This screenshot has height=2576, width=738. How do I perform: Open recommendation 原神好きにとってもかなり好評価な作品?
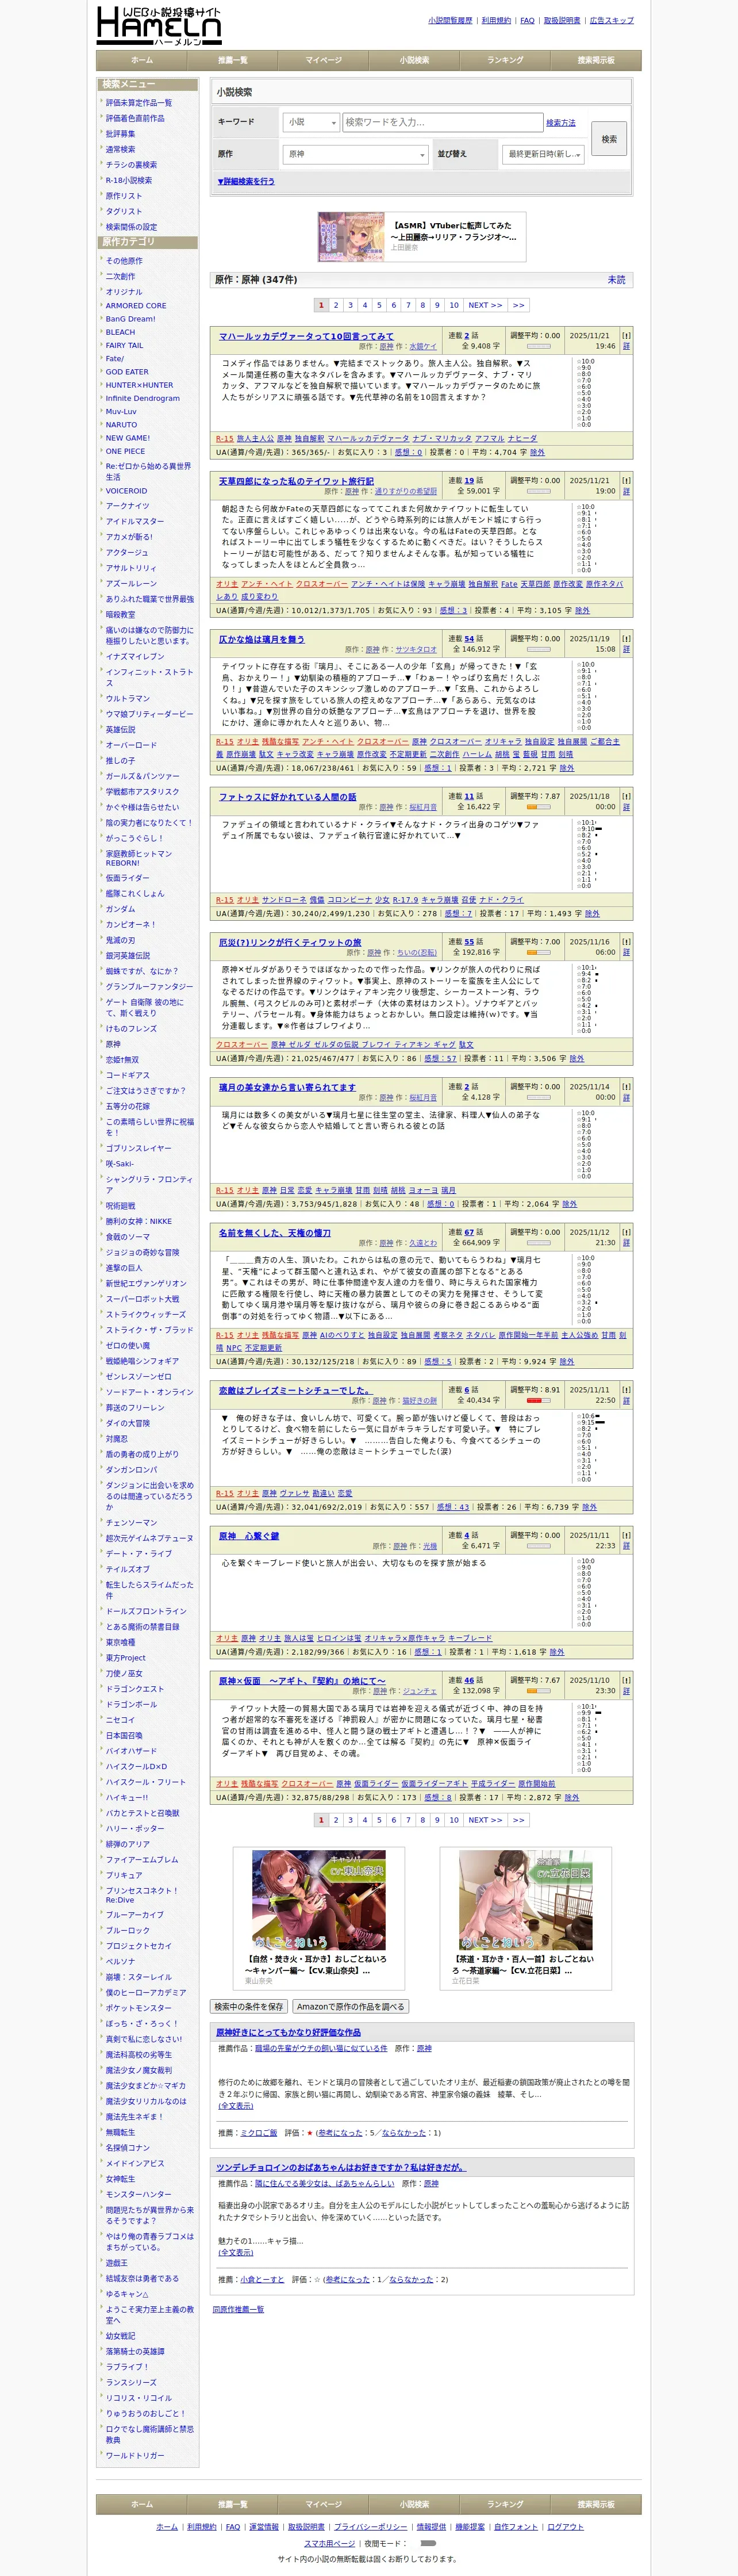[289, 2033]
